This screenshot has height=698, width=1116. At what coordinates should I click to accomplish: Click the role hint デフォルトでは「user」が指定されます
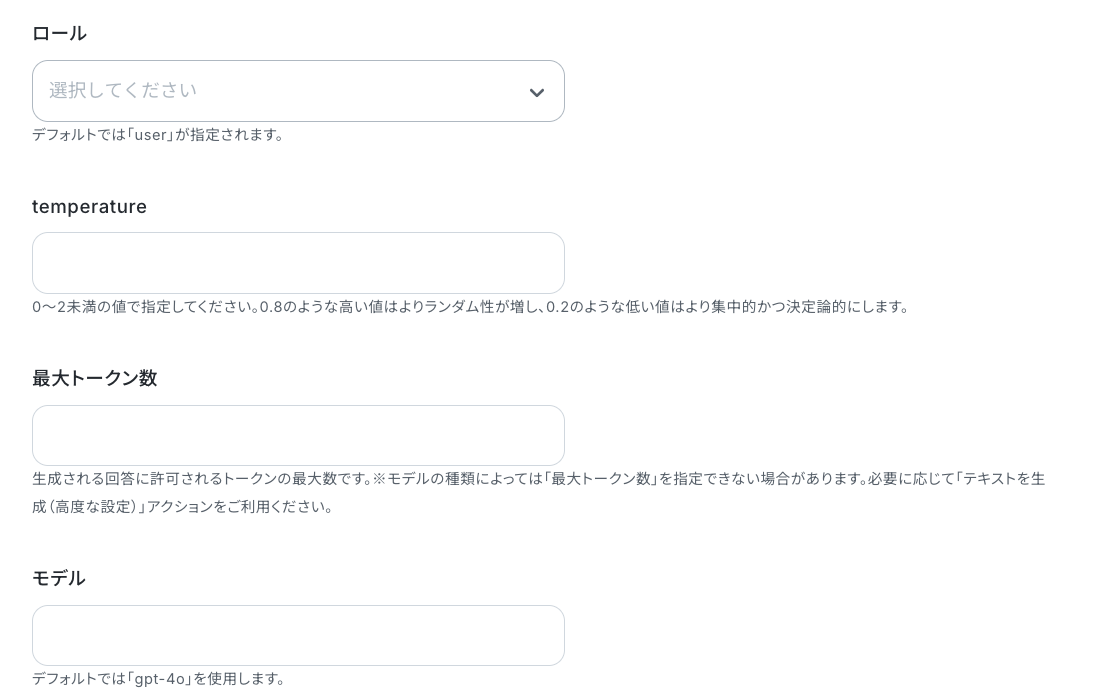pos(160,135)
